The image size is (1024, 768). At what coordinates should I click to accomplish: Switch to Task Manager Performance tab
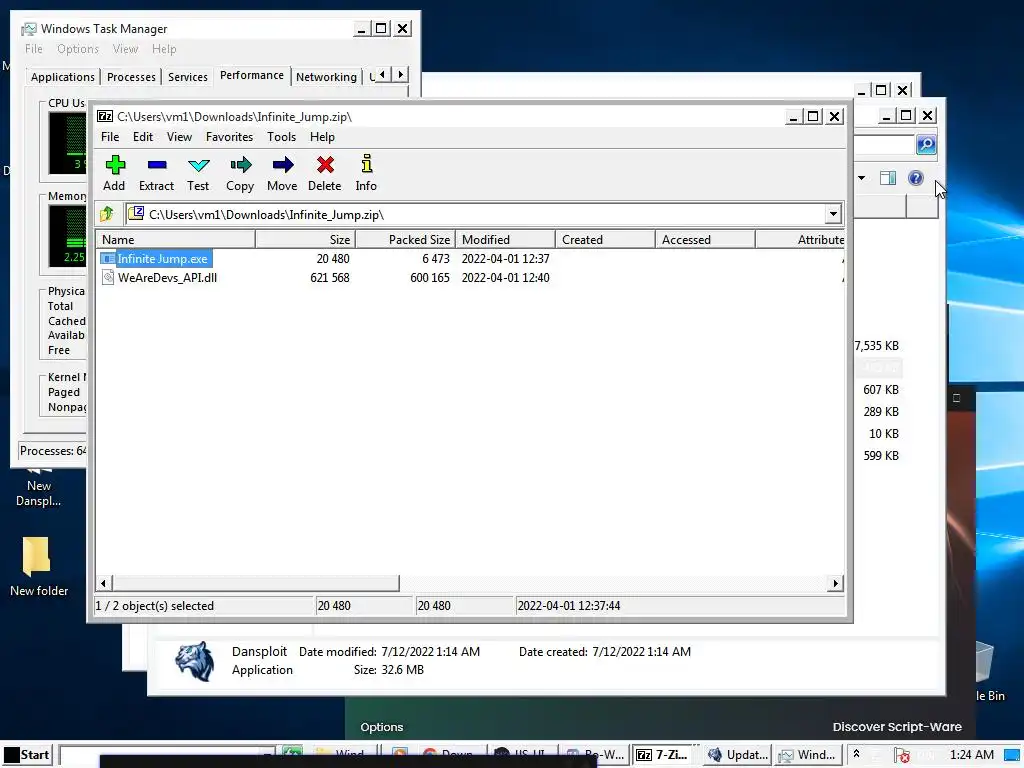pos(251,75)
